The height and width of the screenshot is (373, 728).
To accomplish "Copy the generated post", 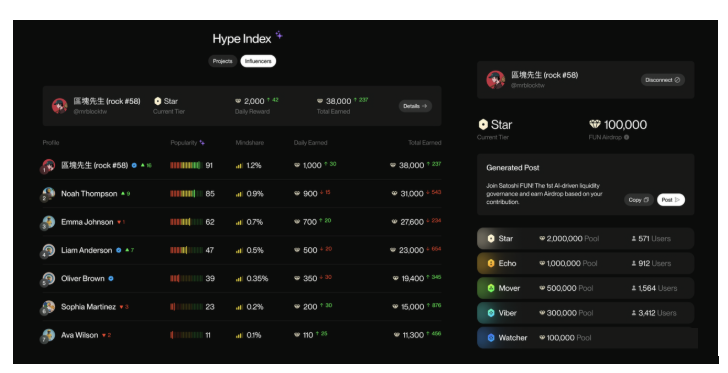I will click(638, 200).
